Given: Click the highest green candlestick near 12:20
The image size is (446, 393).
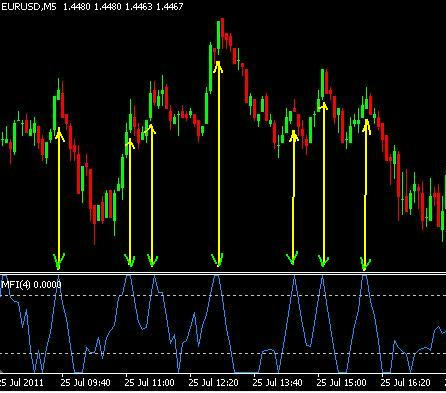Looking at the screenshot, I should 219,35.
